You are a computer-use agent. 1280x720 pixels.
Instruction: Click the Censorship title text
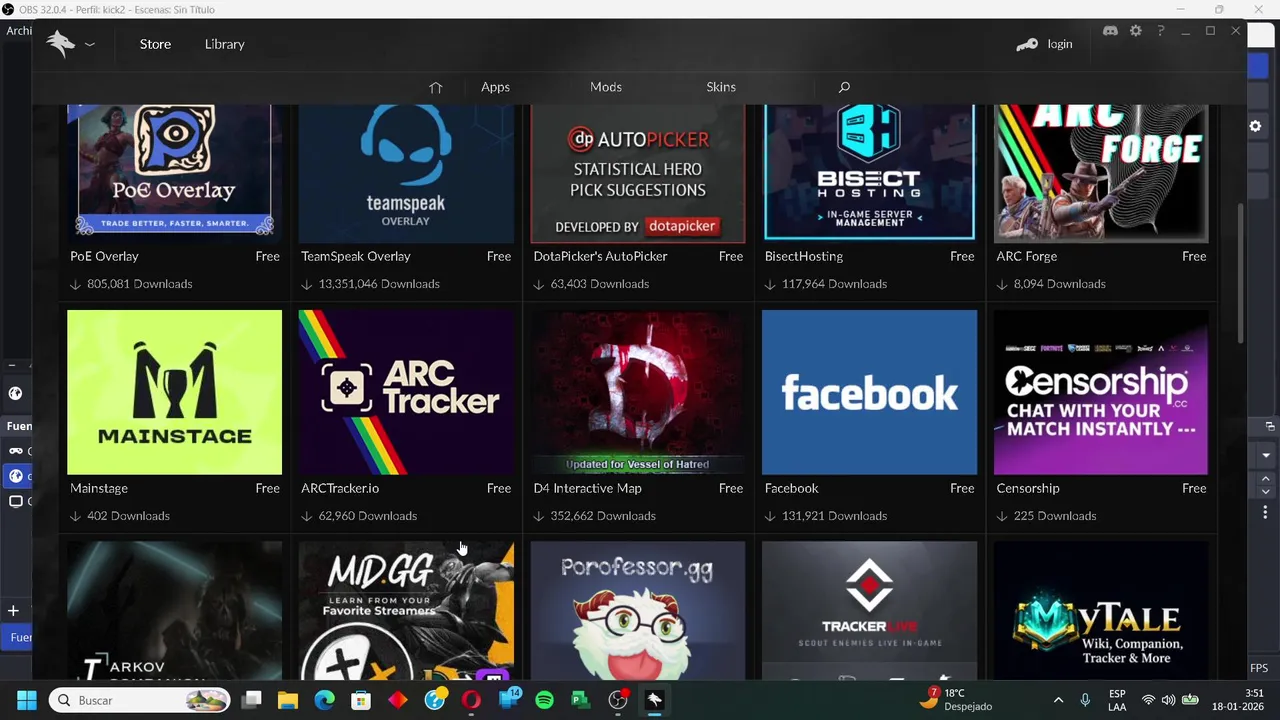coord(1028,488)
